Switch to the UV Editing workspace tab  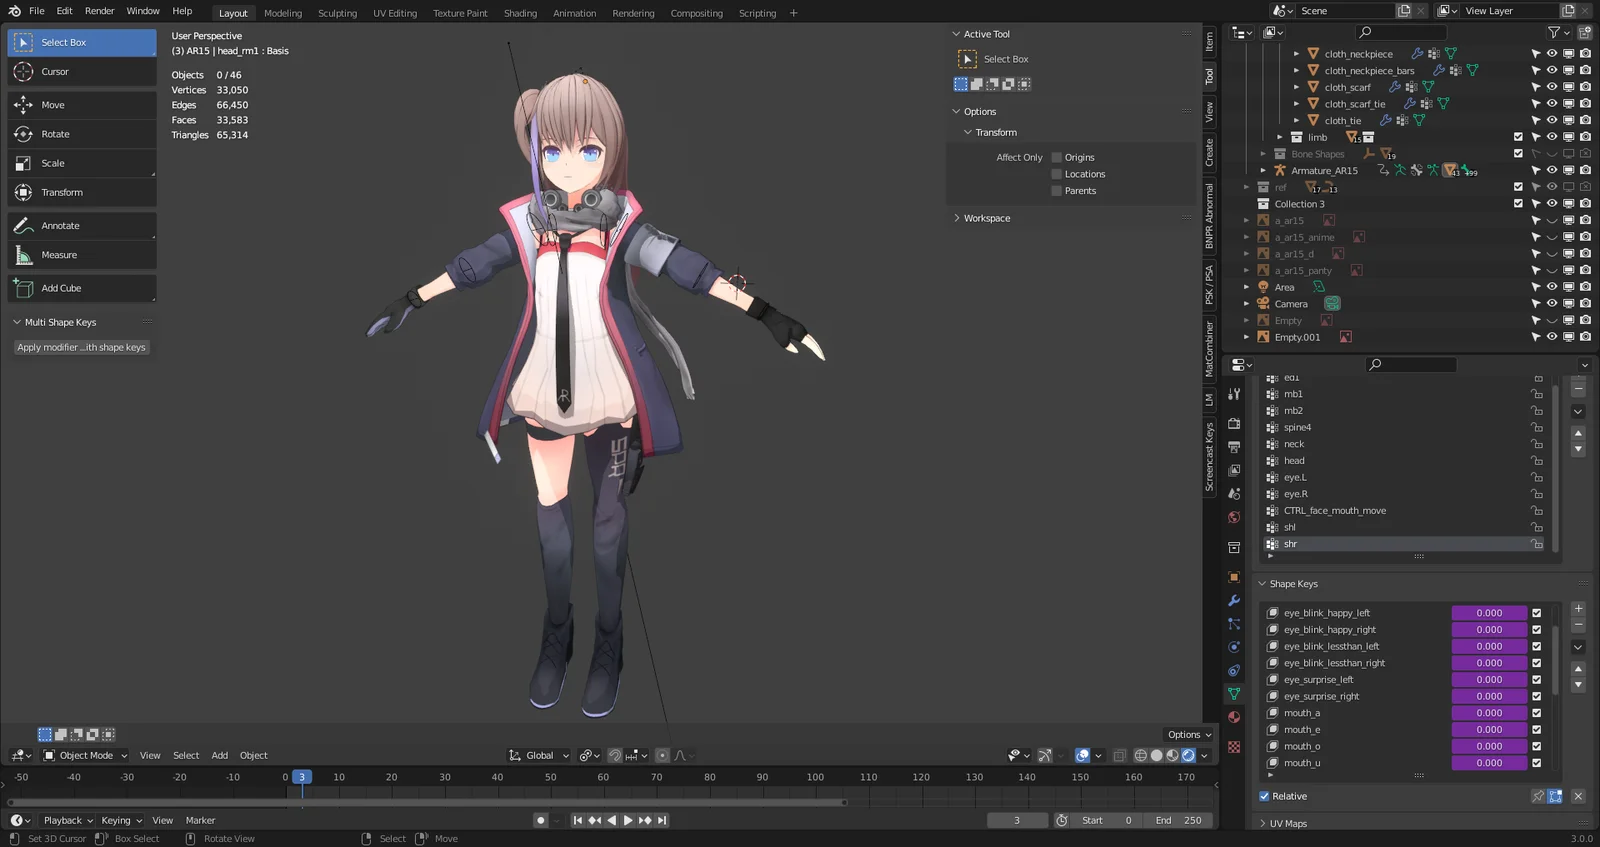pyautogui.click(x=395, y=13)
